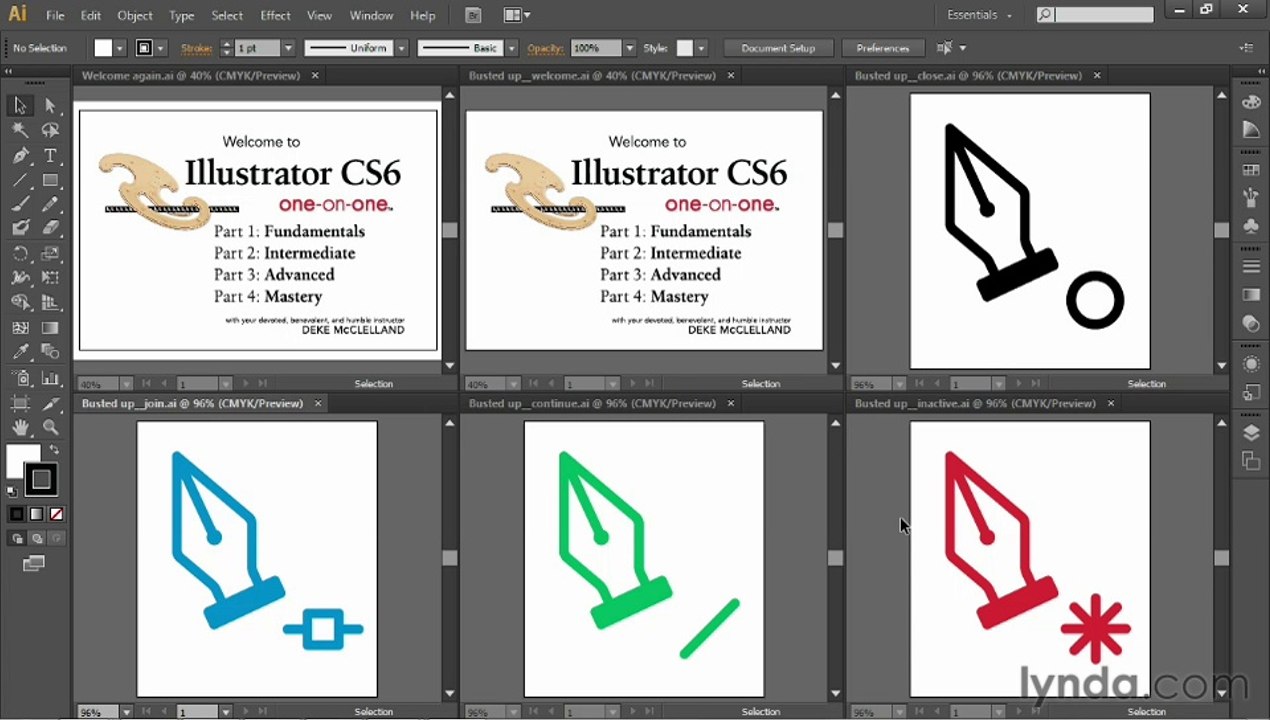Open the Object menu
This screenshot has width=1270, height=720.
135,15
